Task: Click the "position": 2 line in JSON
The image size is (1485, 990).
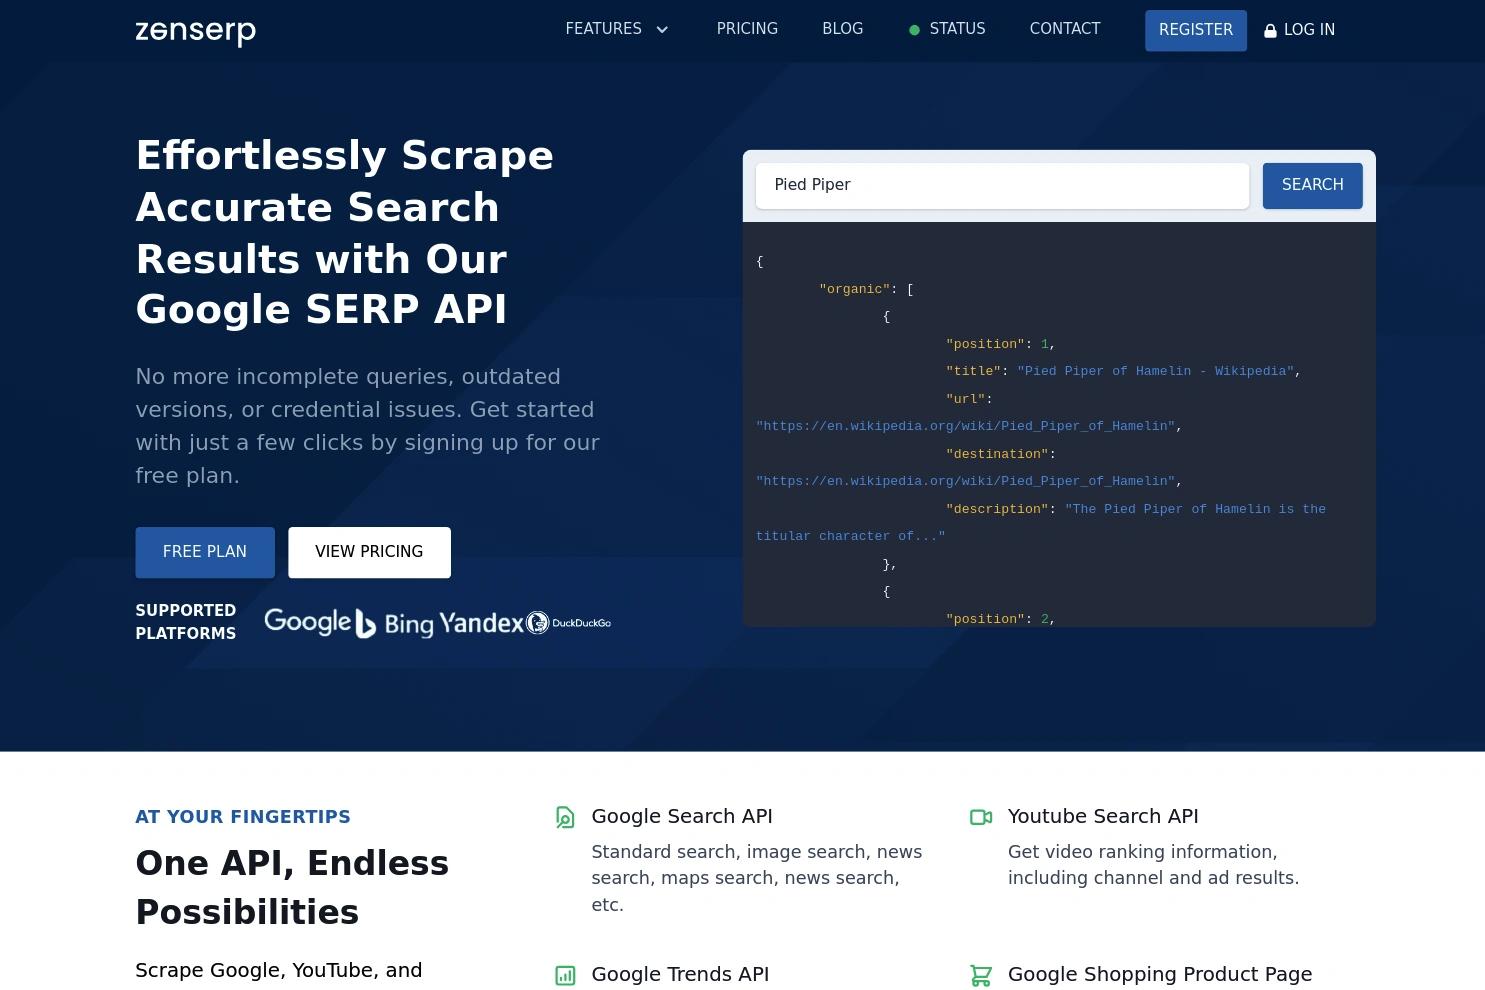Action: pos(1001,619)
